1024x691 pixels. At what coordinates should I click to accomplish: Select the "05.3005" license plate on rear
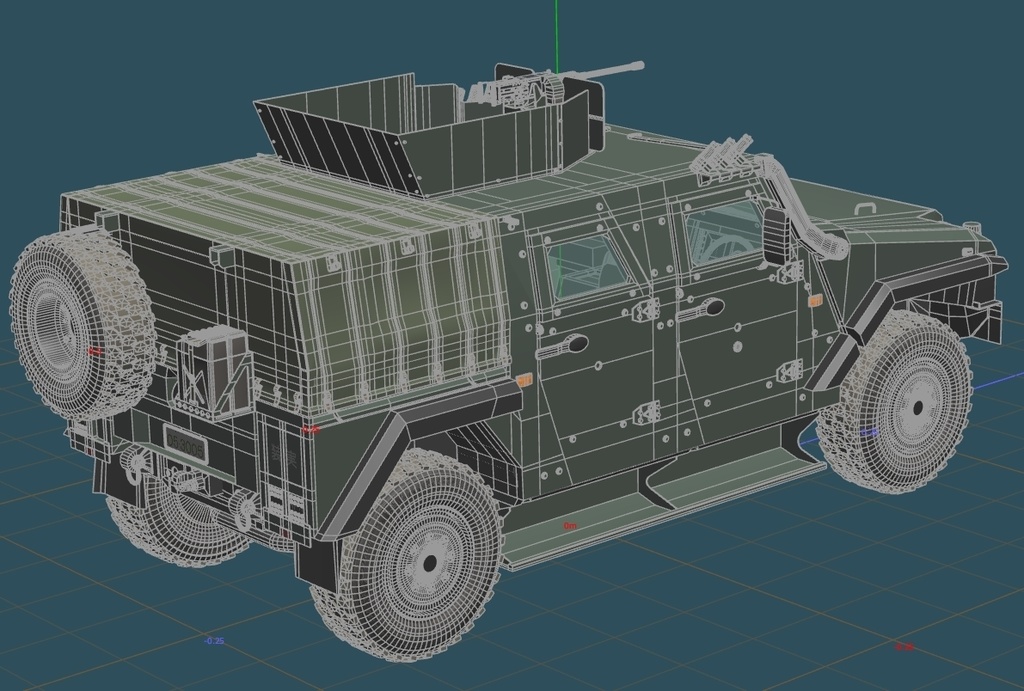(x=185, y=443)
